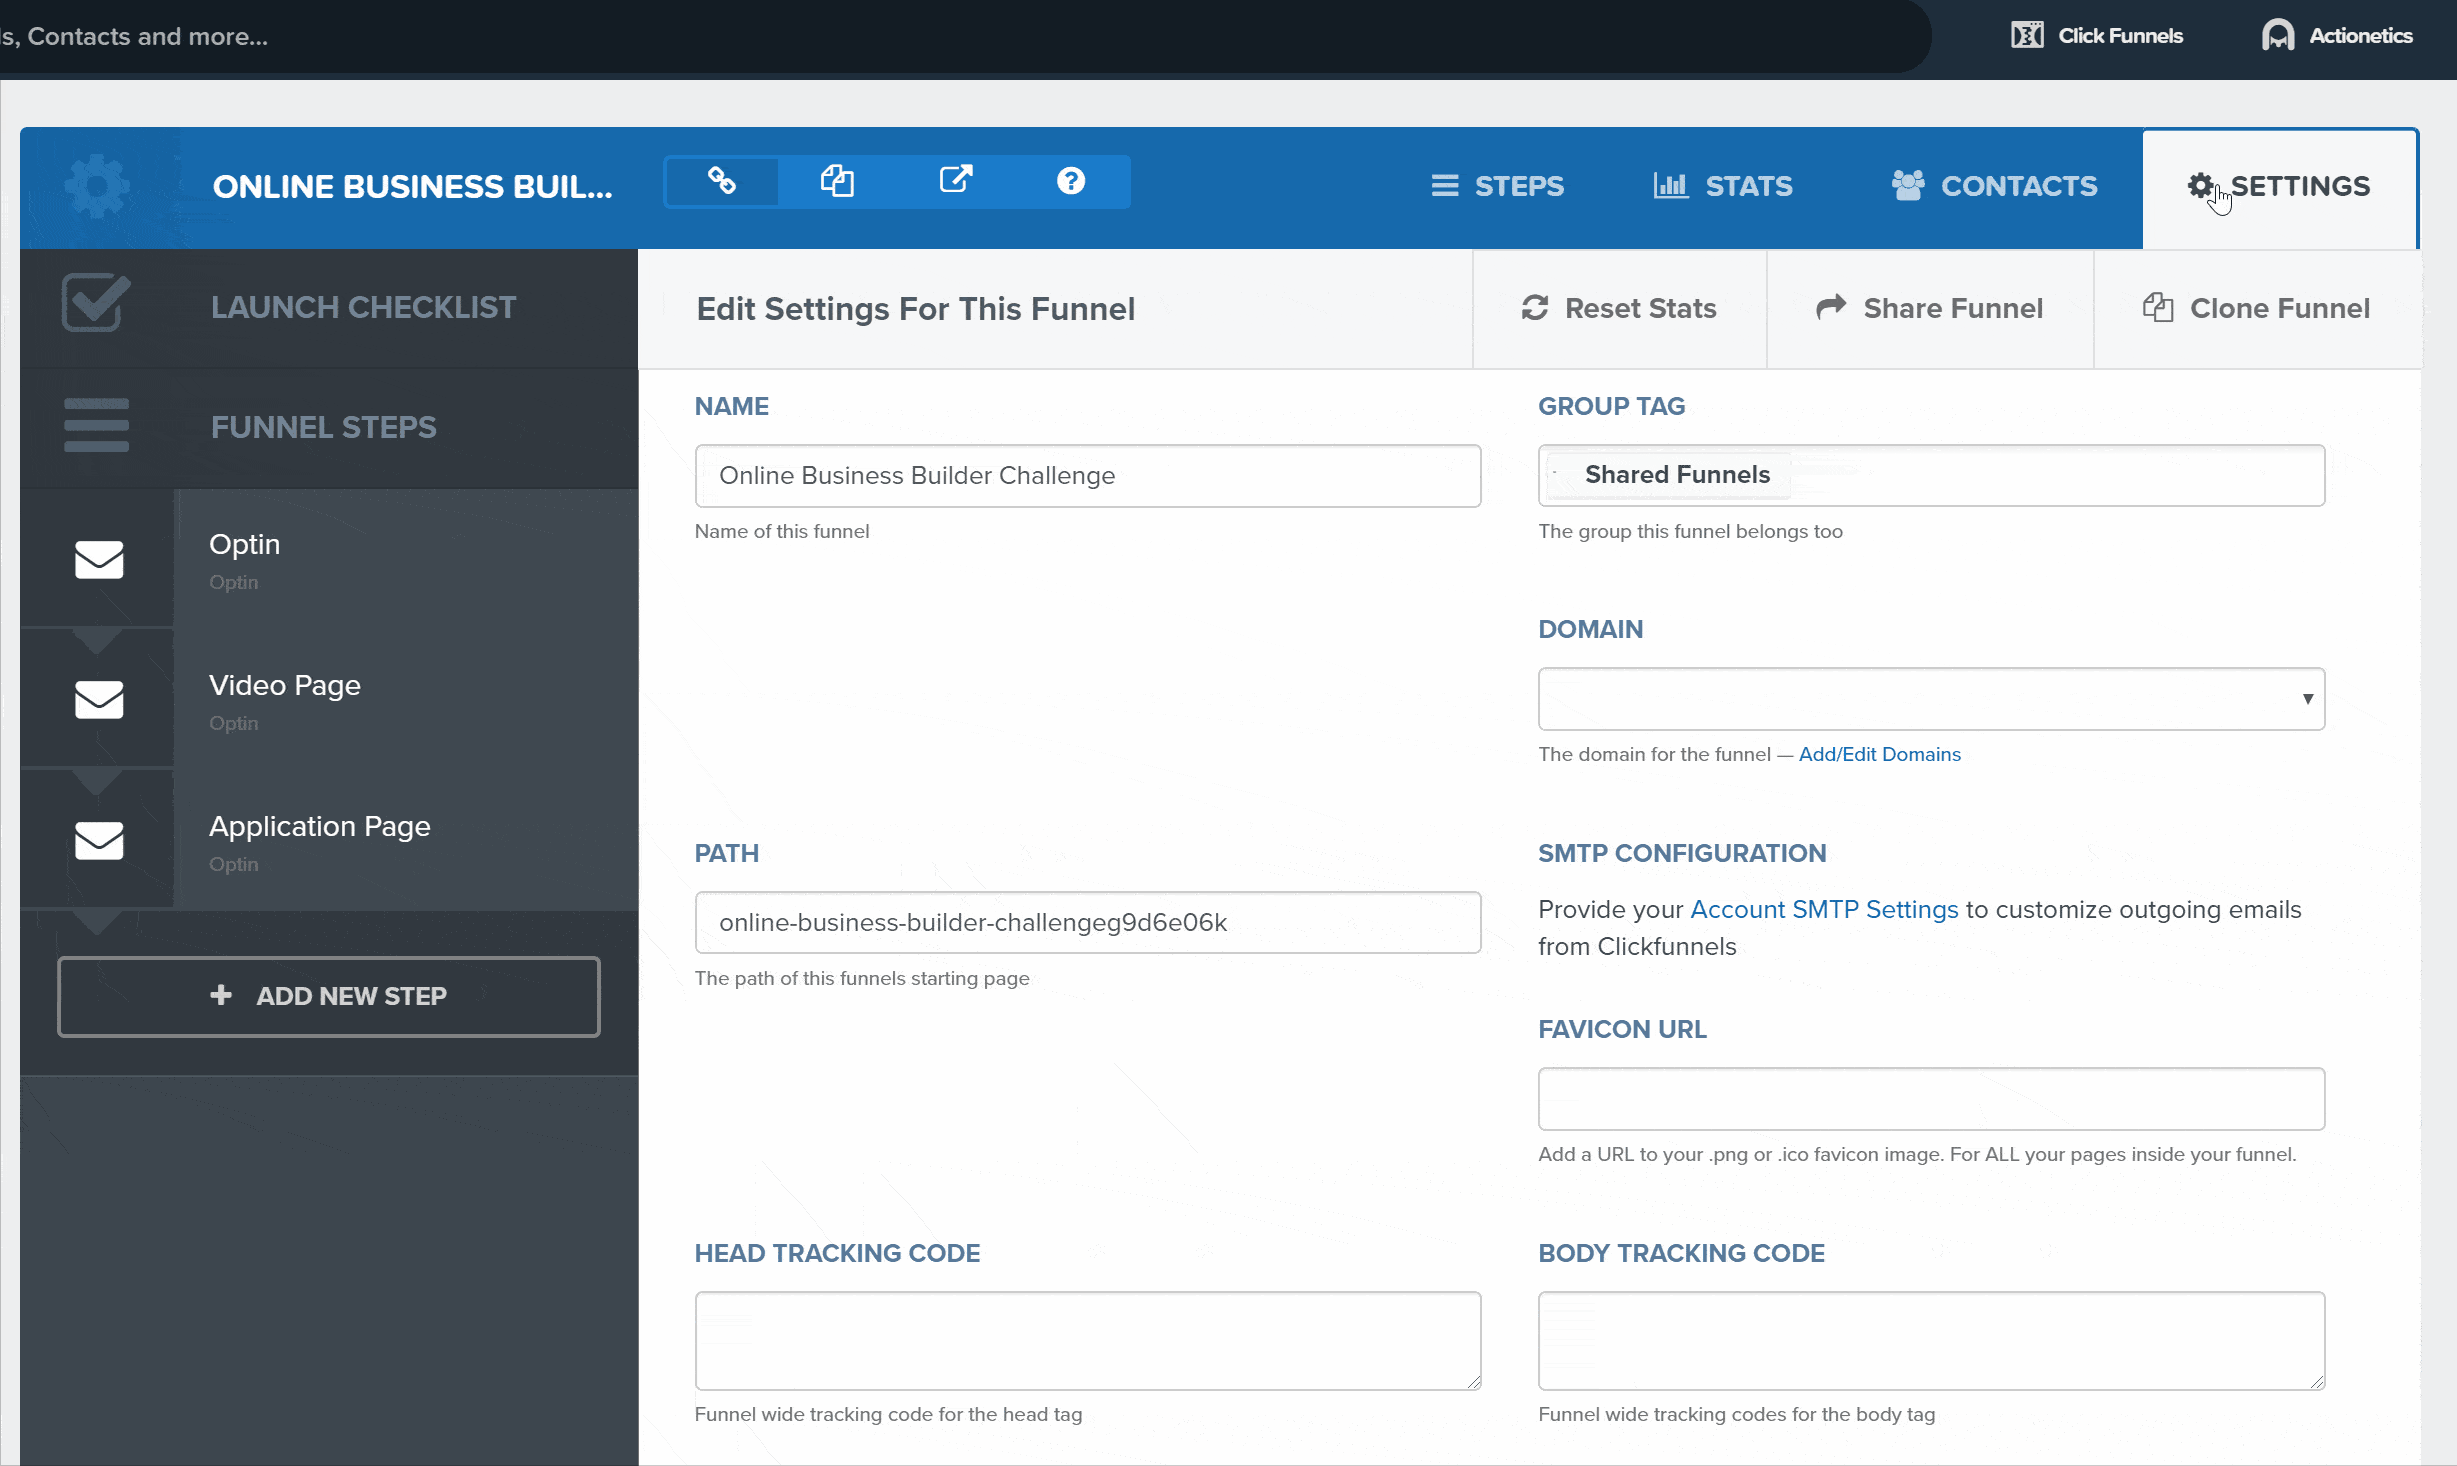The height and width of the screenshot is (1466, 2457).
Task: Open the Add/Edit Domains link
Action: (x=1879, y=754)
